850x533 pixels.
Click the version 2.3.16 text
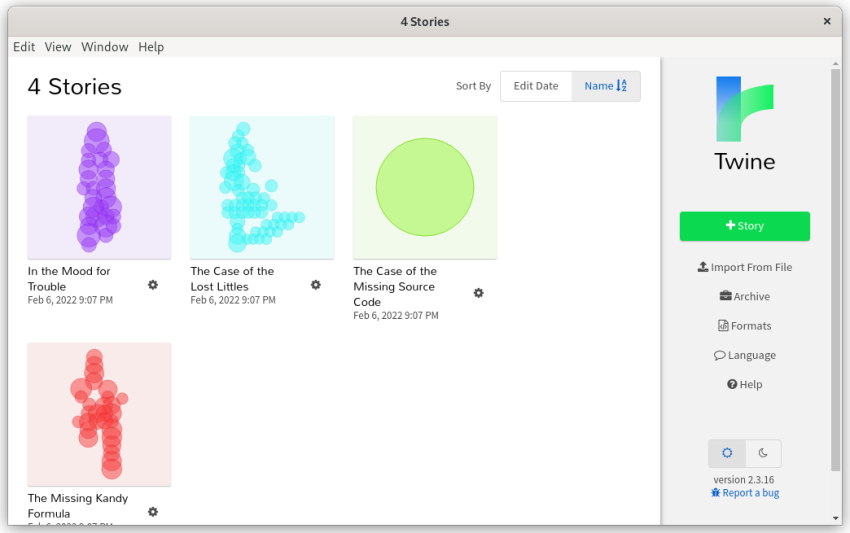click(x=744, y=479)
